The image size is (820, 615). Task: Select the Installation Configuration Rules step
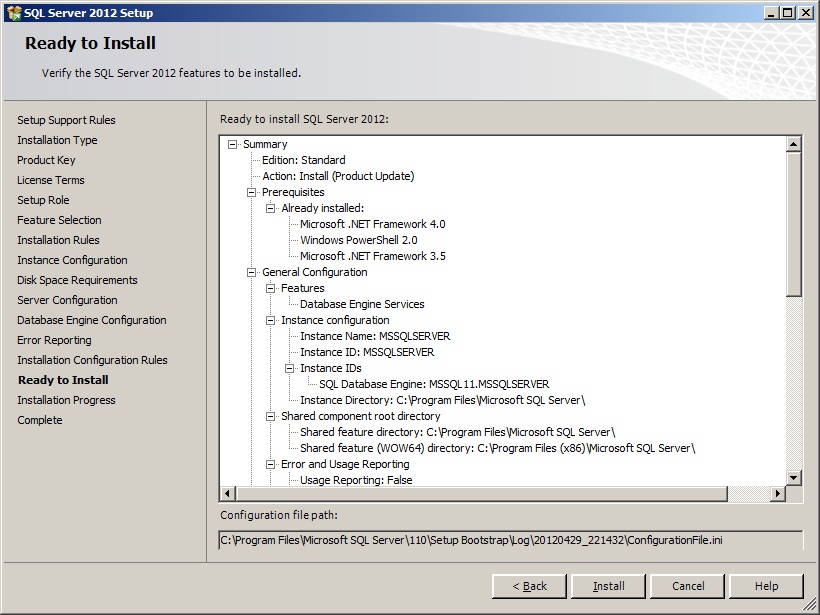point(92,360)
